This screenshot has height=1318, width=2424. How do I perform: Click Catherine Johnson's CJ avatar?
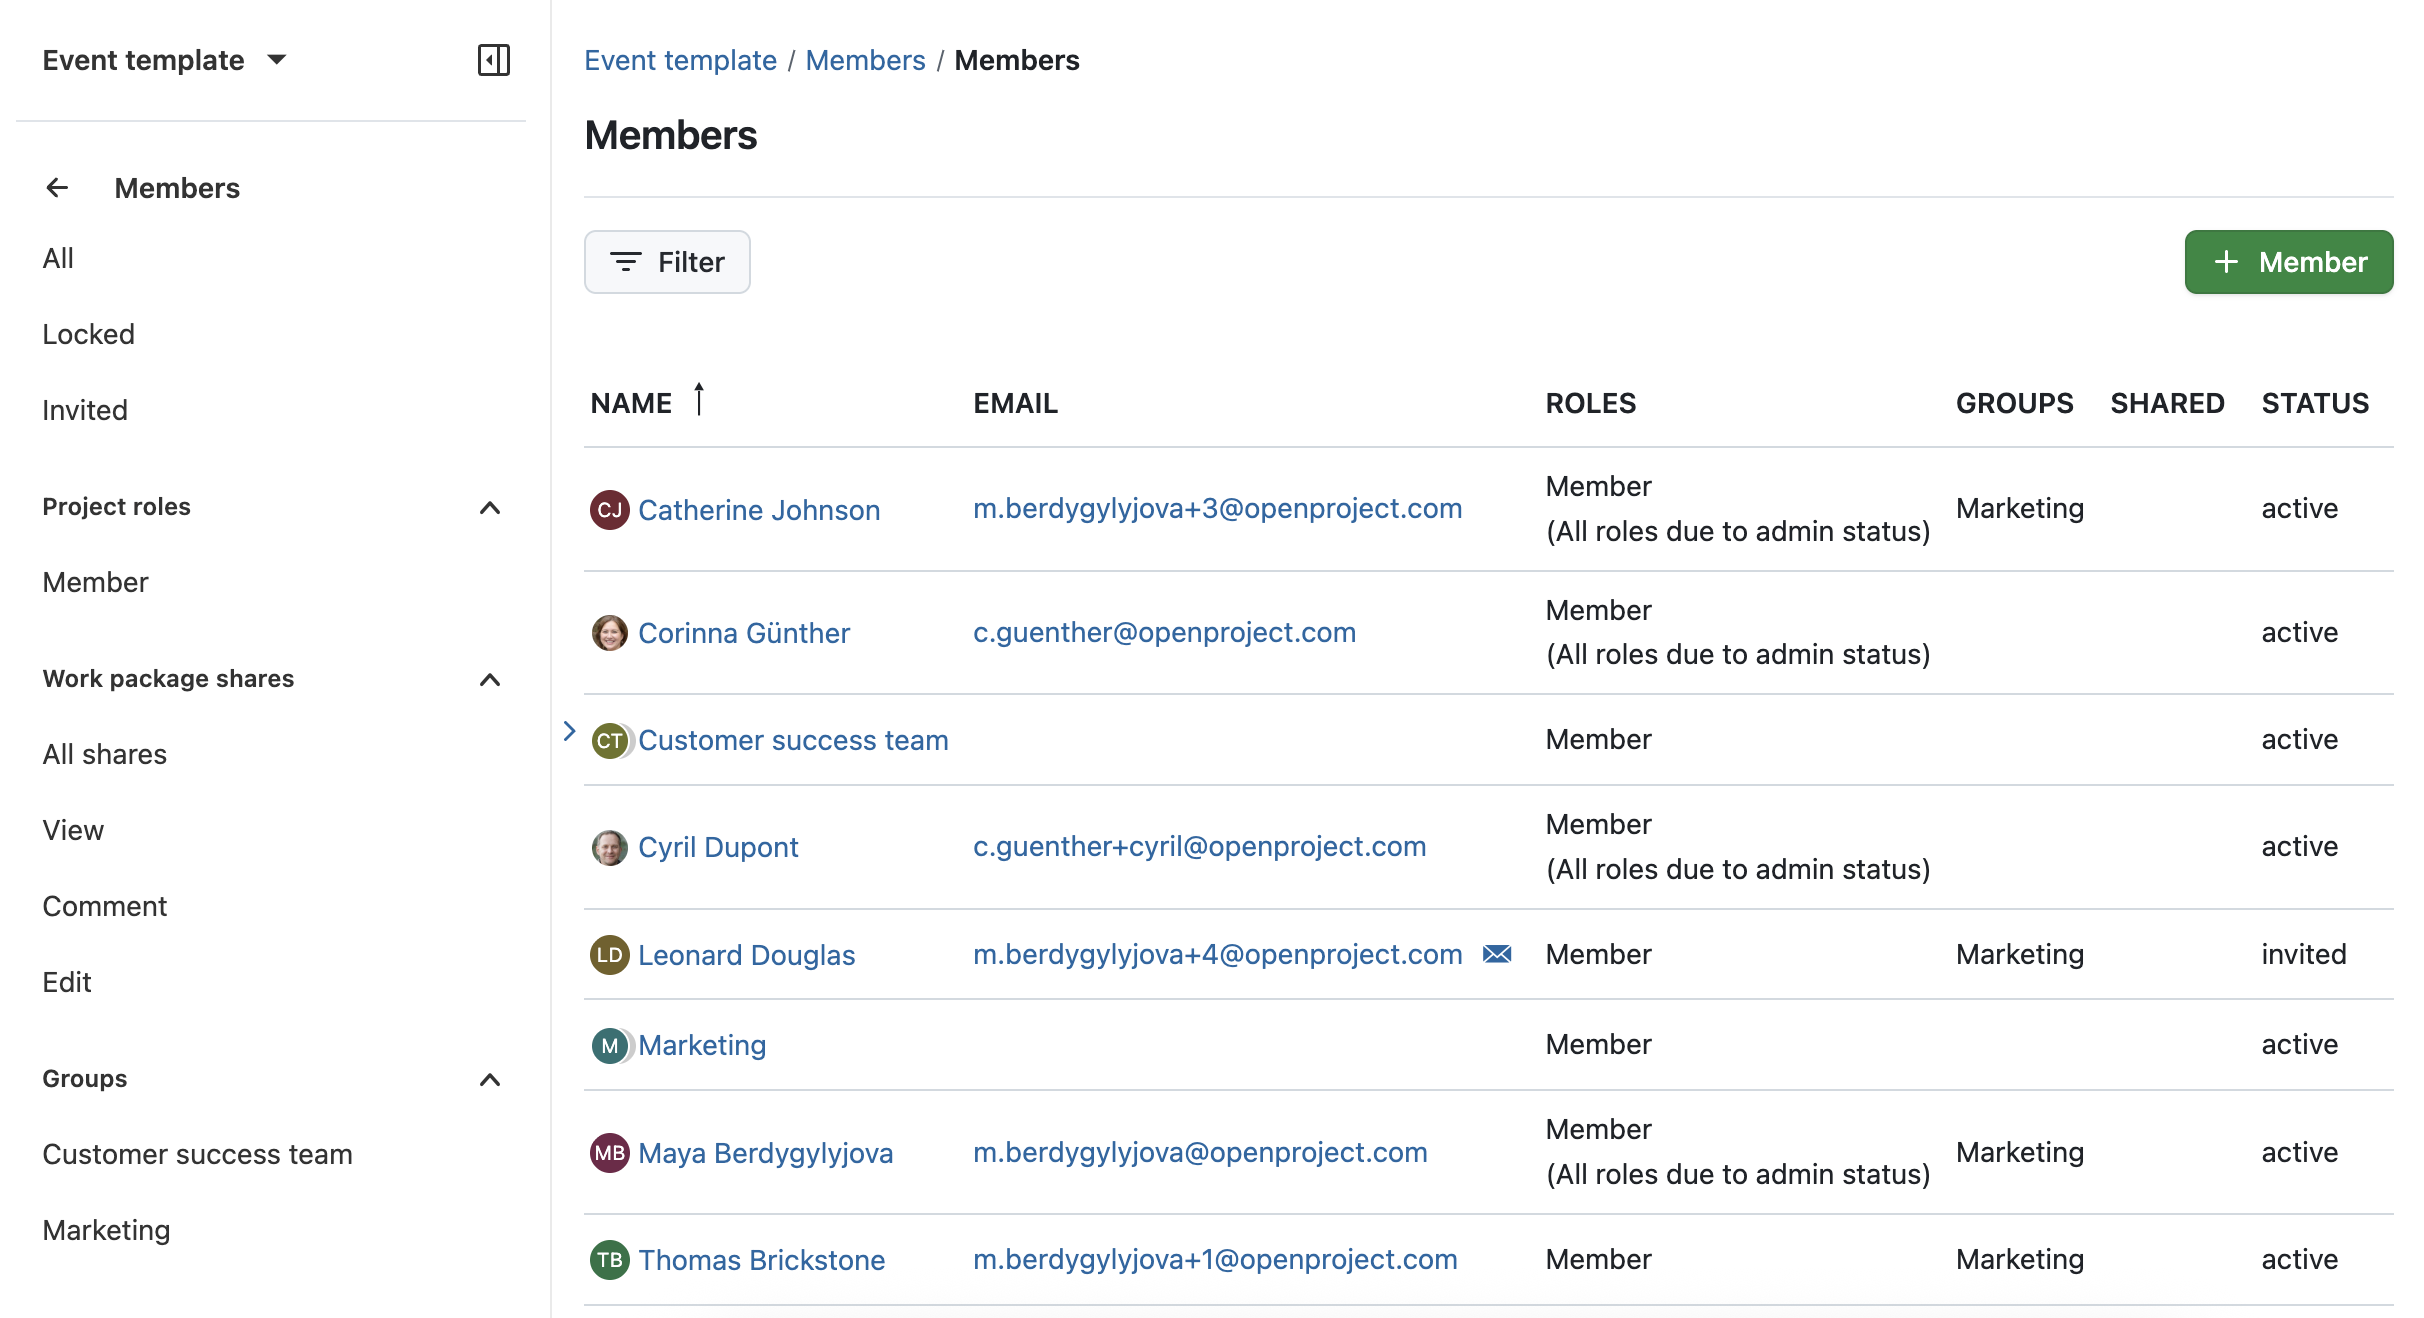(x=609, y=509)
